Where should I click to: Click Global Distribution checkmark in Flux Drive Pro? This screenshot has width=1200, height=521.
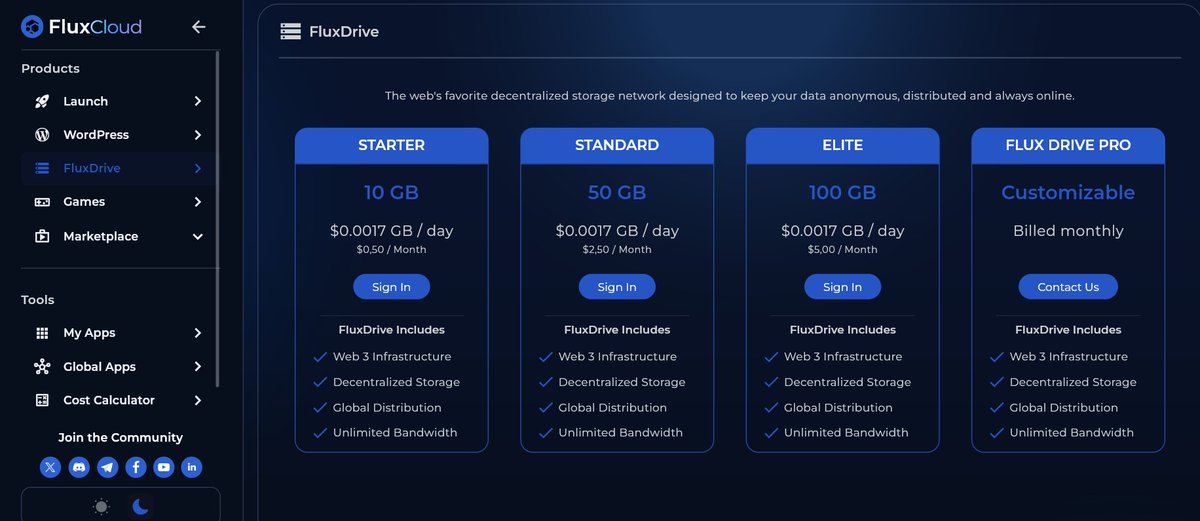(x=997, y=408)
